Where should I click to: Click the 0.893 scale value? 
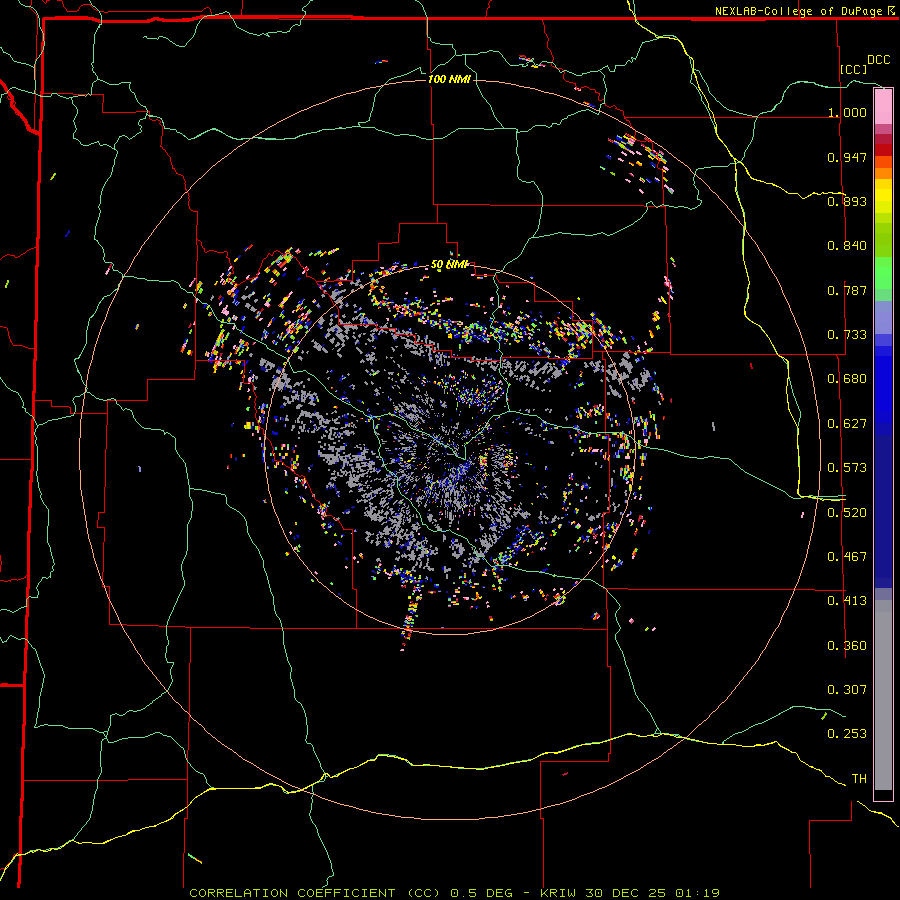(847, 201)
